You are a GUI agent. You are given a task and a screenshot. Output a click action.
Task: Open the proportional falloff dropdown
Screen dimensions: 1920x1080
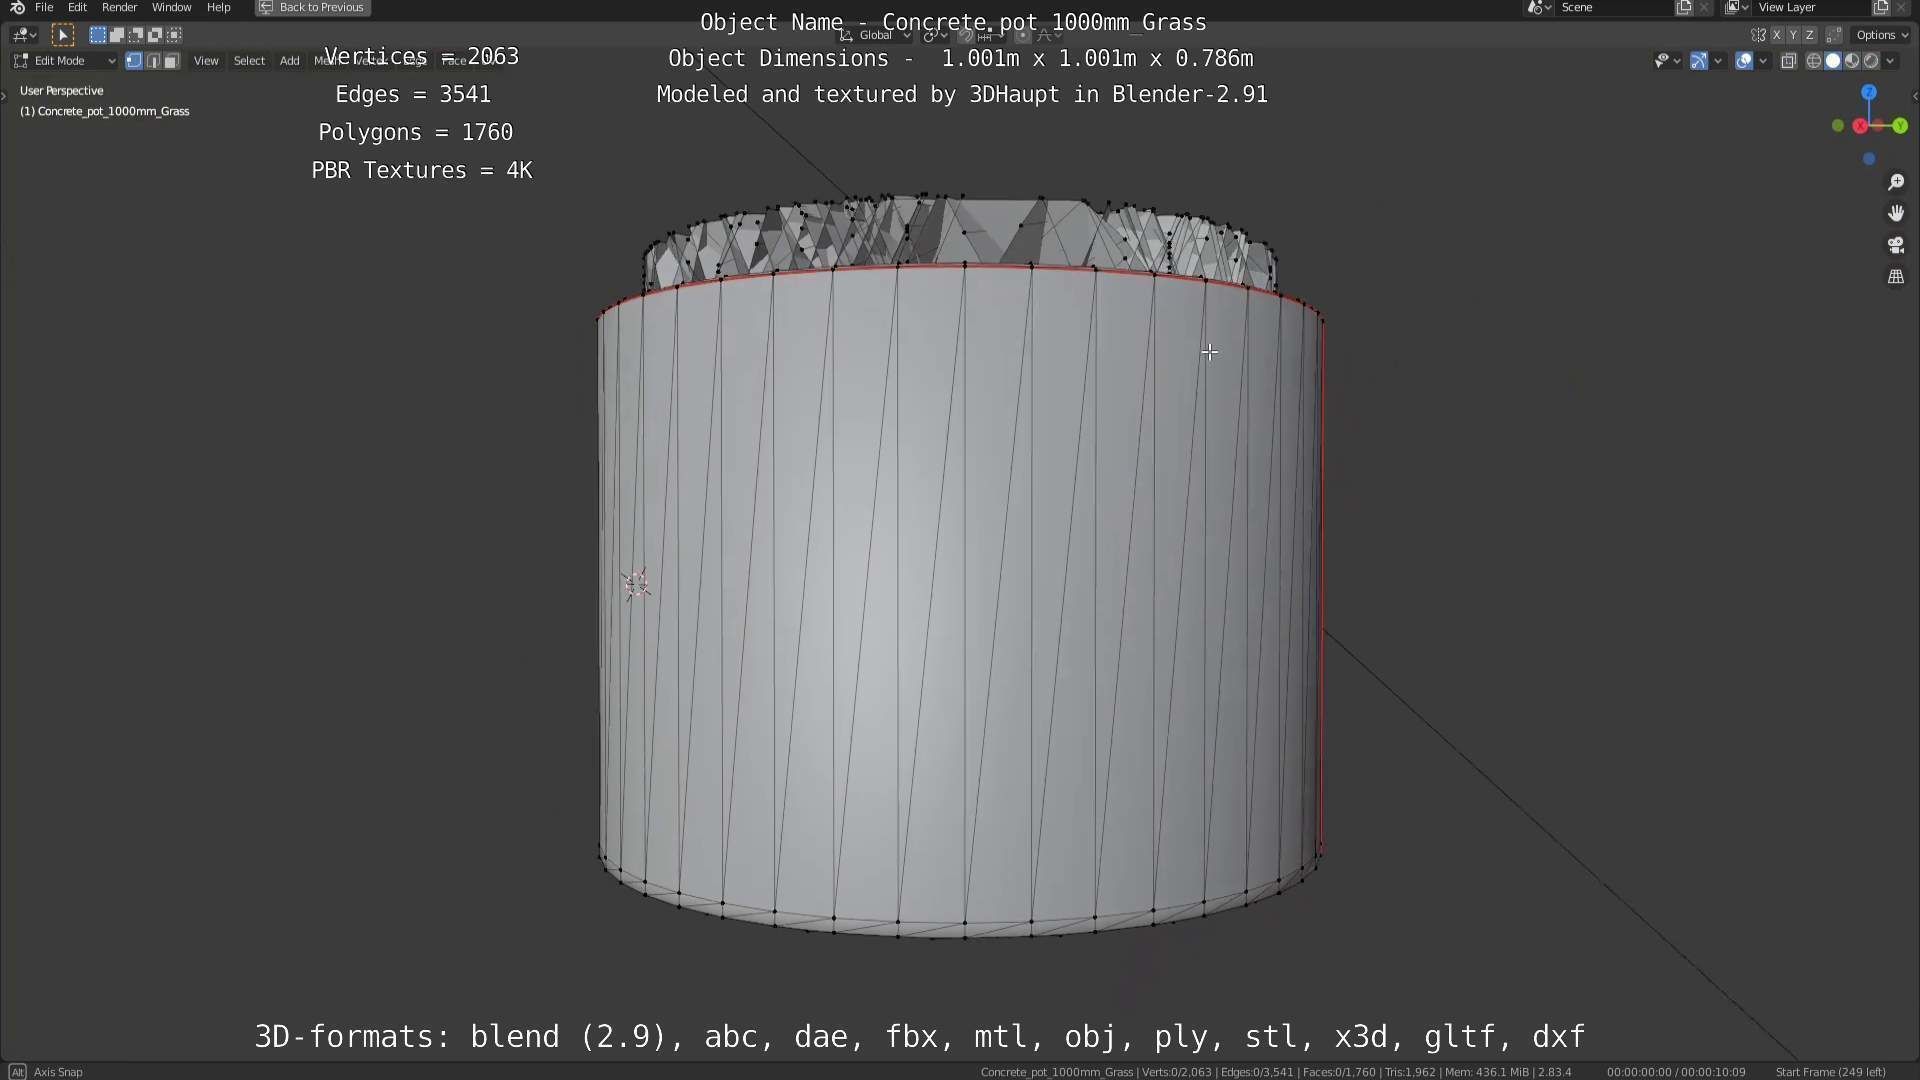pos(1047,36)
